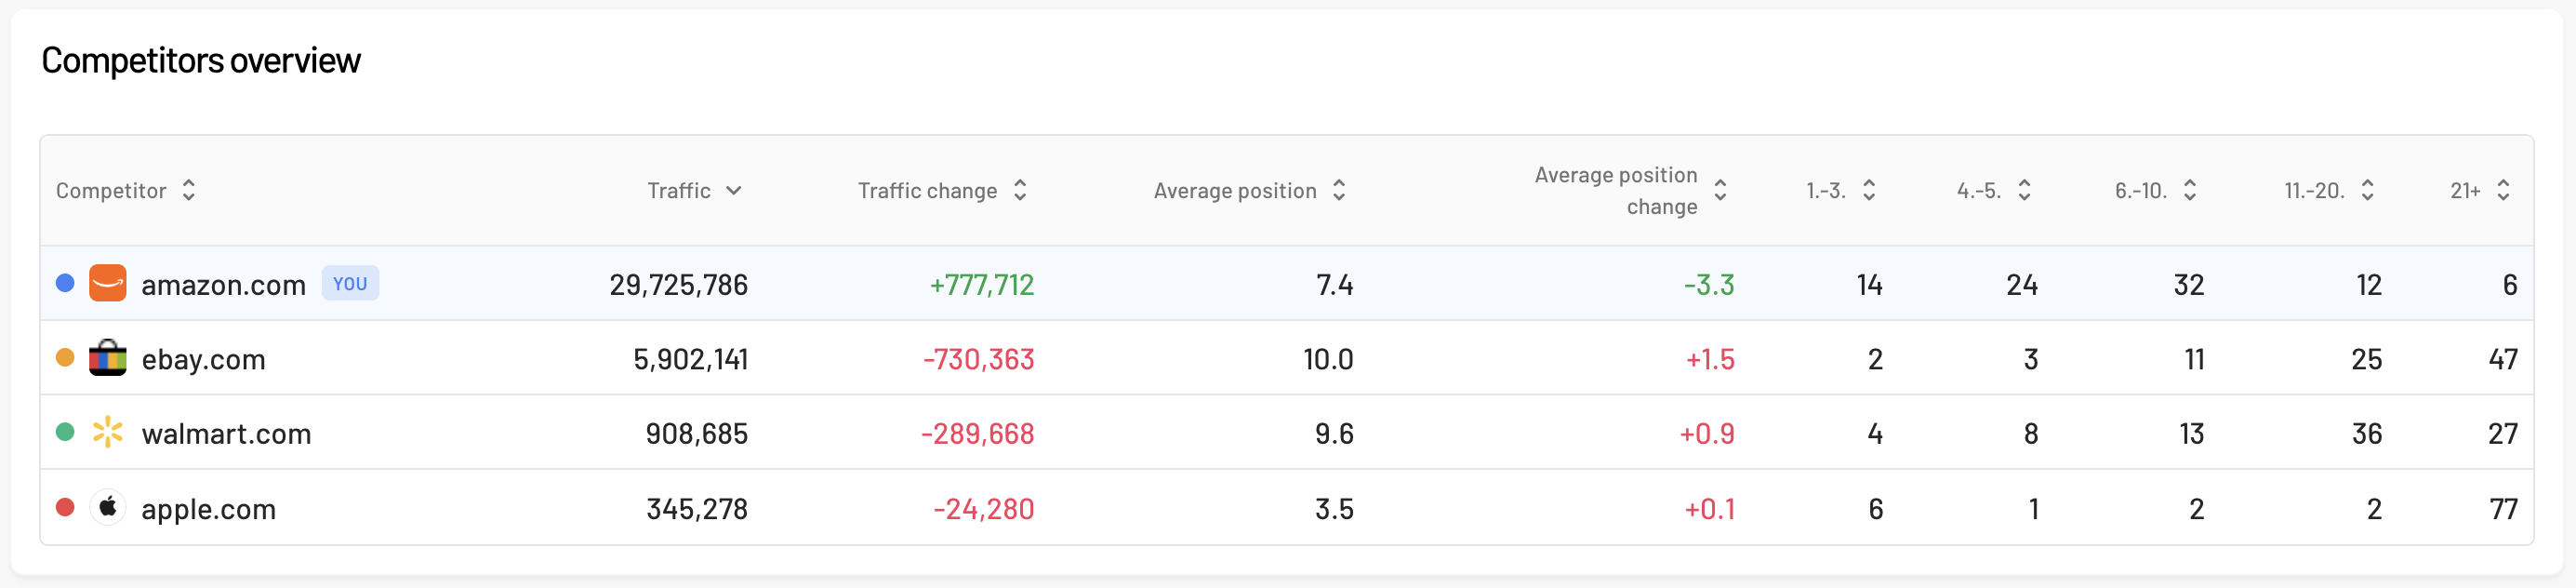The width and height of the screenshot is (2576, 588).
Task: Click sort arrows beside Average position
Action: [x=1339, y=190]
